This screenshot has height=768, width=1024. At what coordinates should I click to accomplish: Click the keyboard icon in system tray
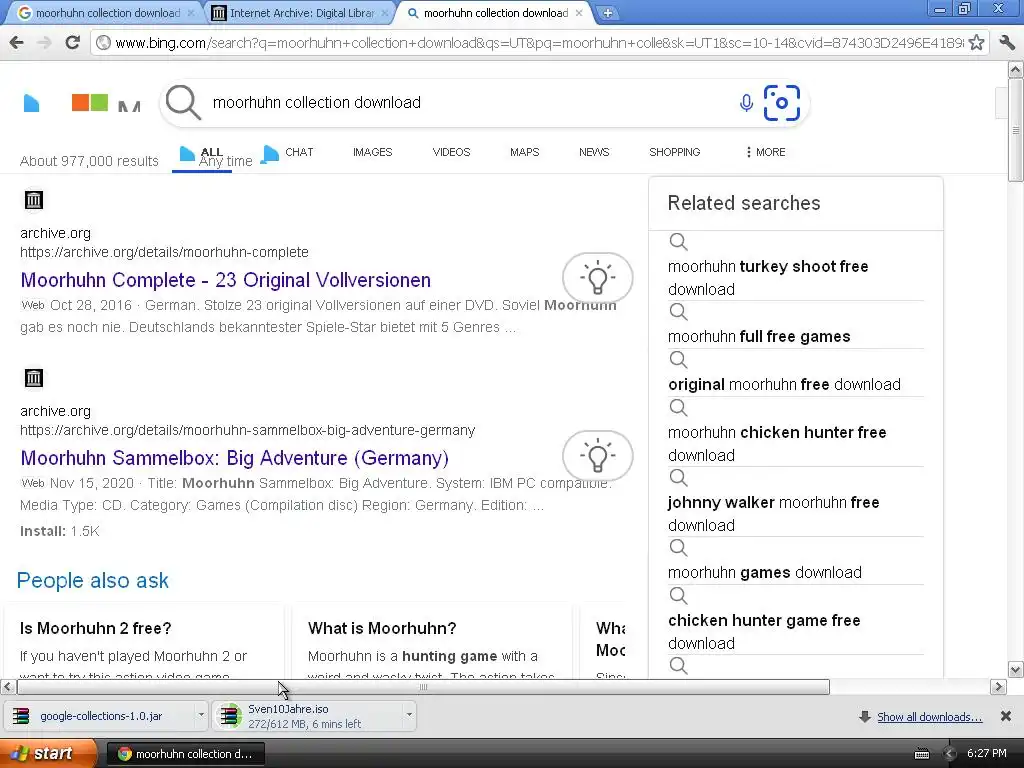pos(921,754)
